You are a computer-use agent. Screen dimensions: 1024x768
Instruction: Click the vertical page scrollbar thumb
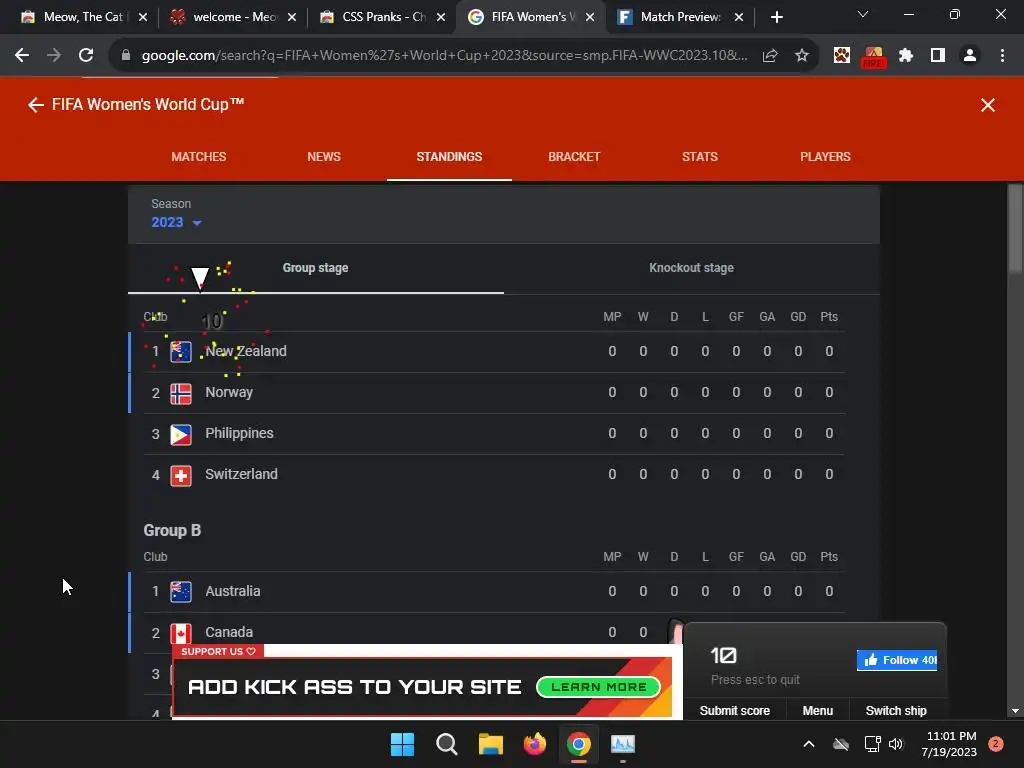pyautogui.click(x=1015, y=229)
